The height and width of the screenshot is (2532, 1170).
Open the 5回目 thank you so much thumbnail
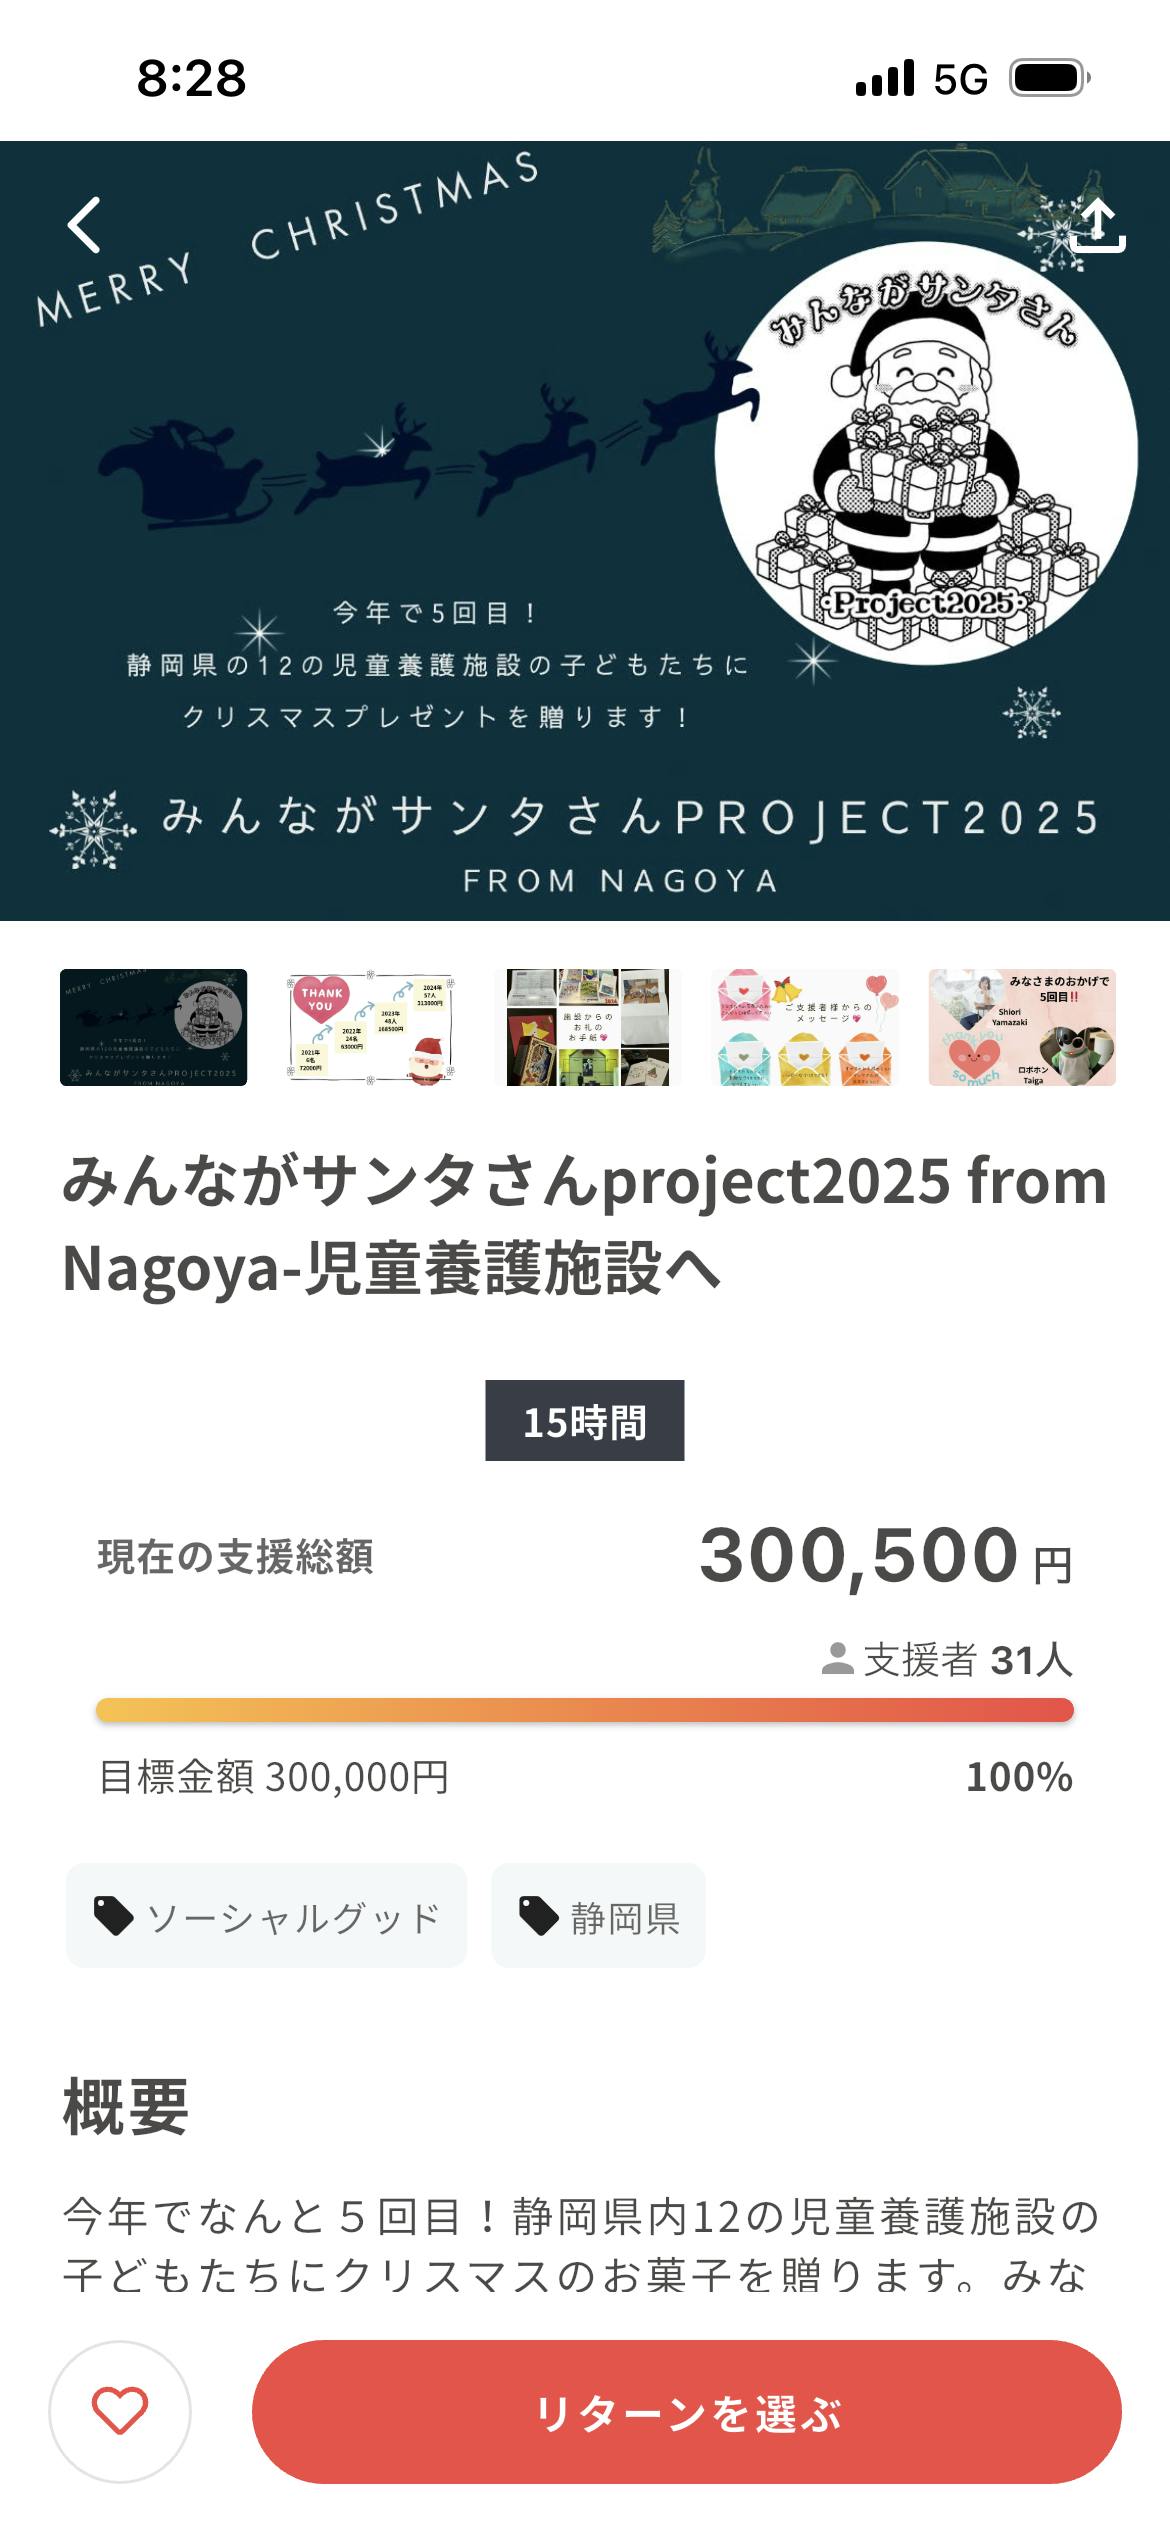(x=1022, y=1027)
